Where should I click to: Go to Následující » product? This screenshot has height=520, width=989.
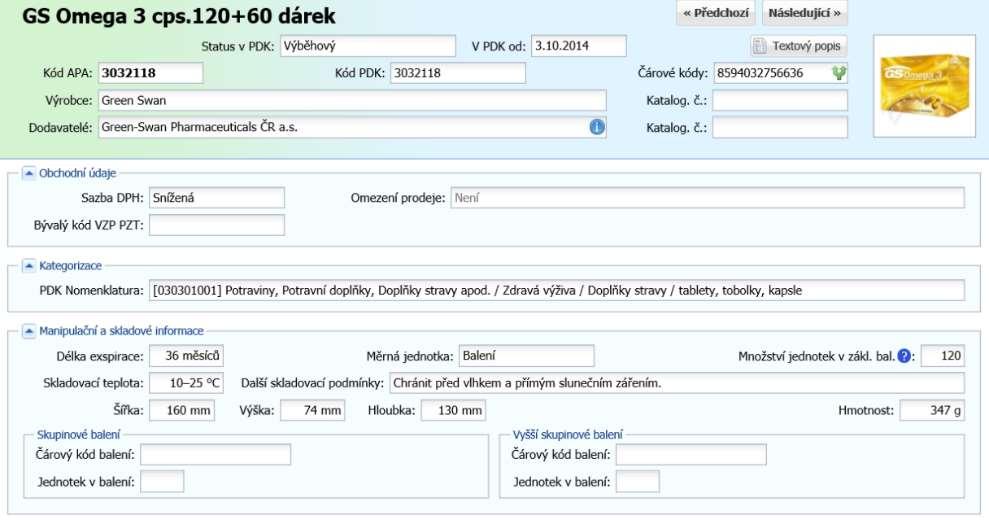pyautogui.click(x=804, y=13)
